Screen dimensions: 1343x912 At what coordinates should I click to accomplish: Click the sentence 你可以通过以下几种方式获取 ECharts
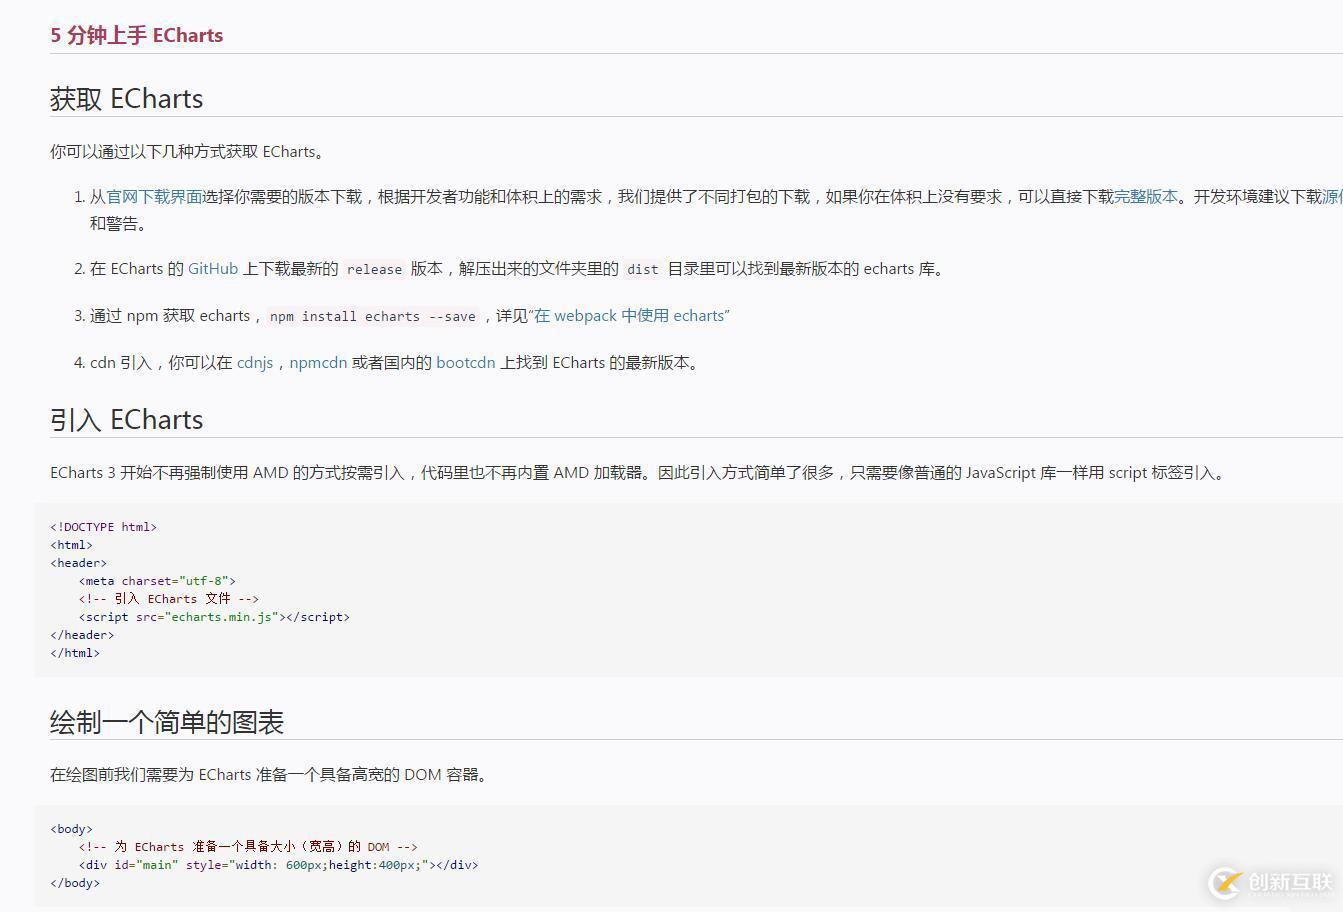point(187,152)
